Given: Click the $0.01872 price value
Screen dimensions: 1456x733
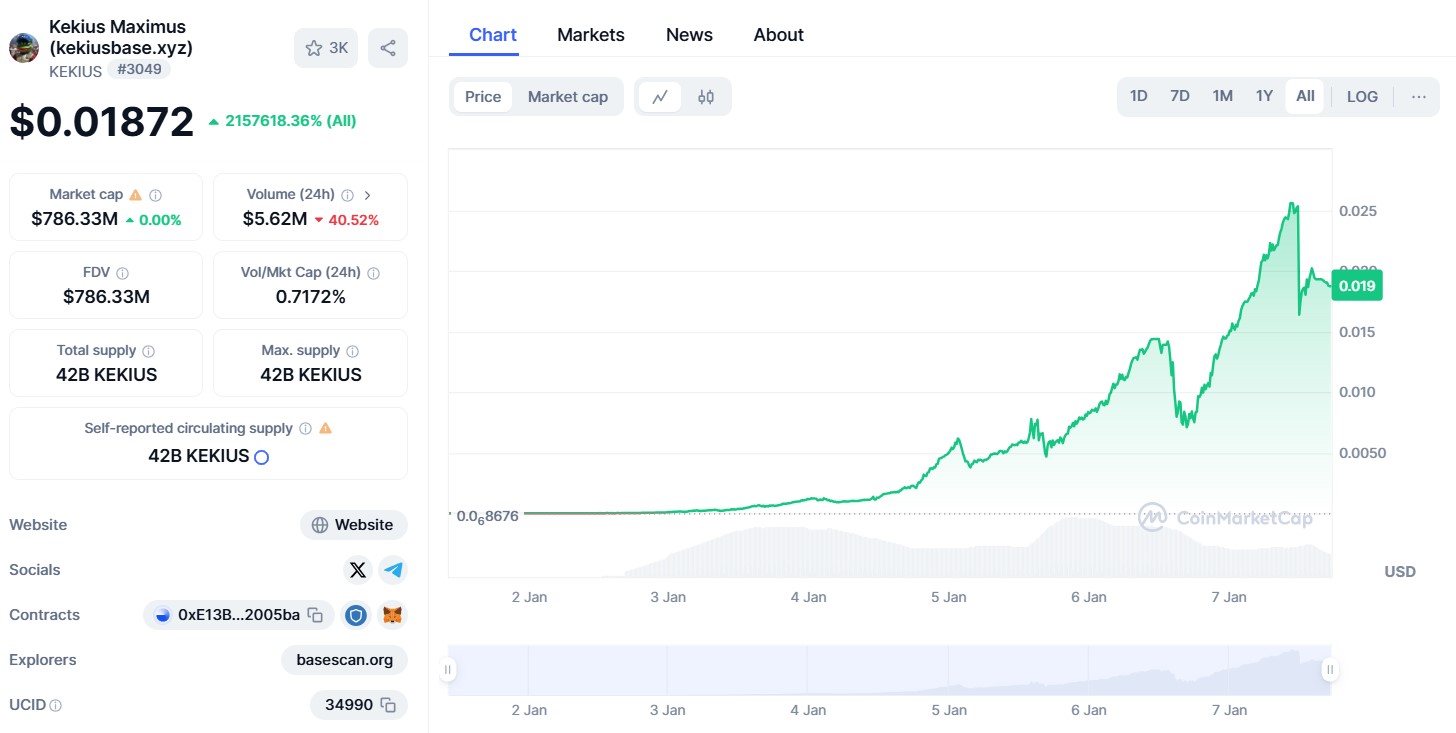Looking at the screenshot, I should tap(101, 121).
